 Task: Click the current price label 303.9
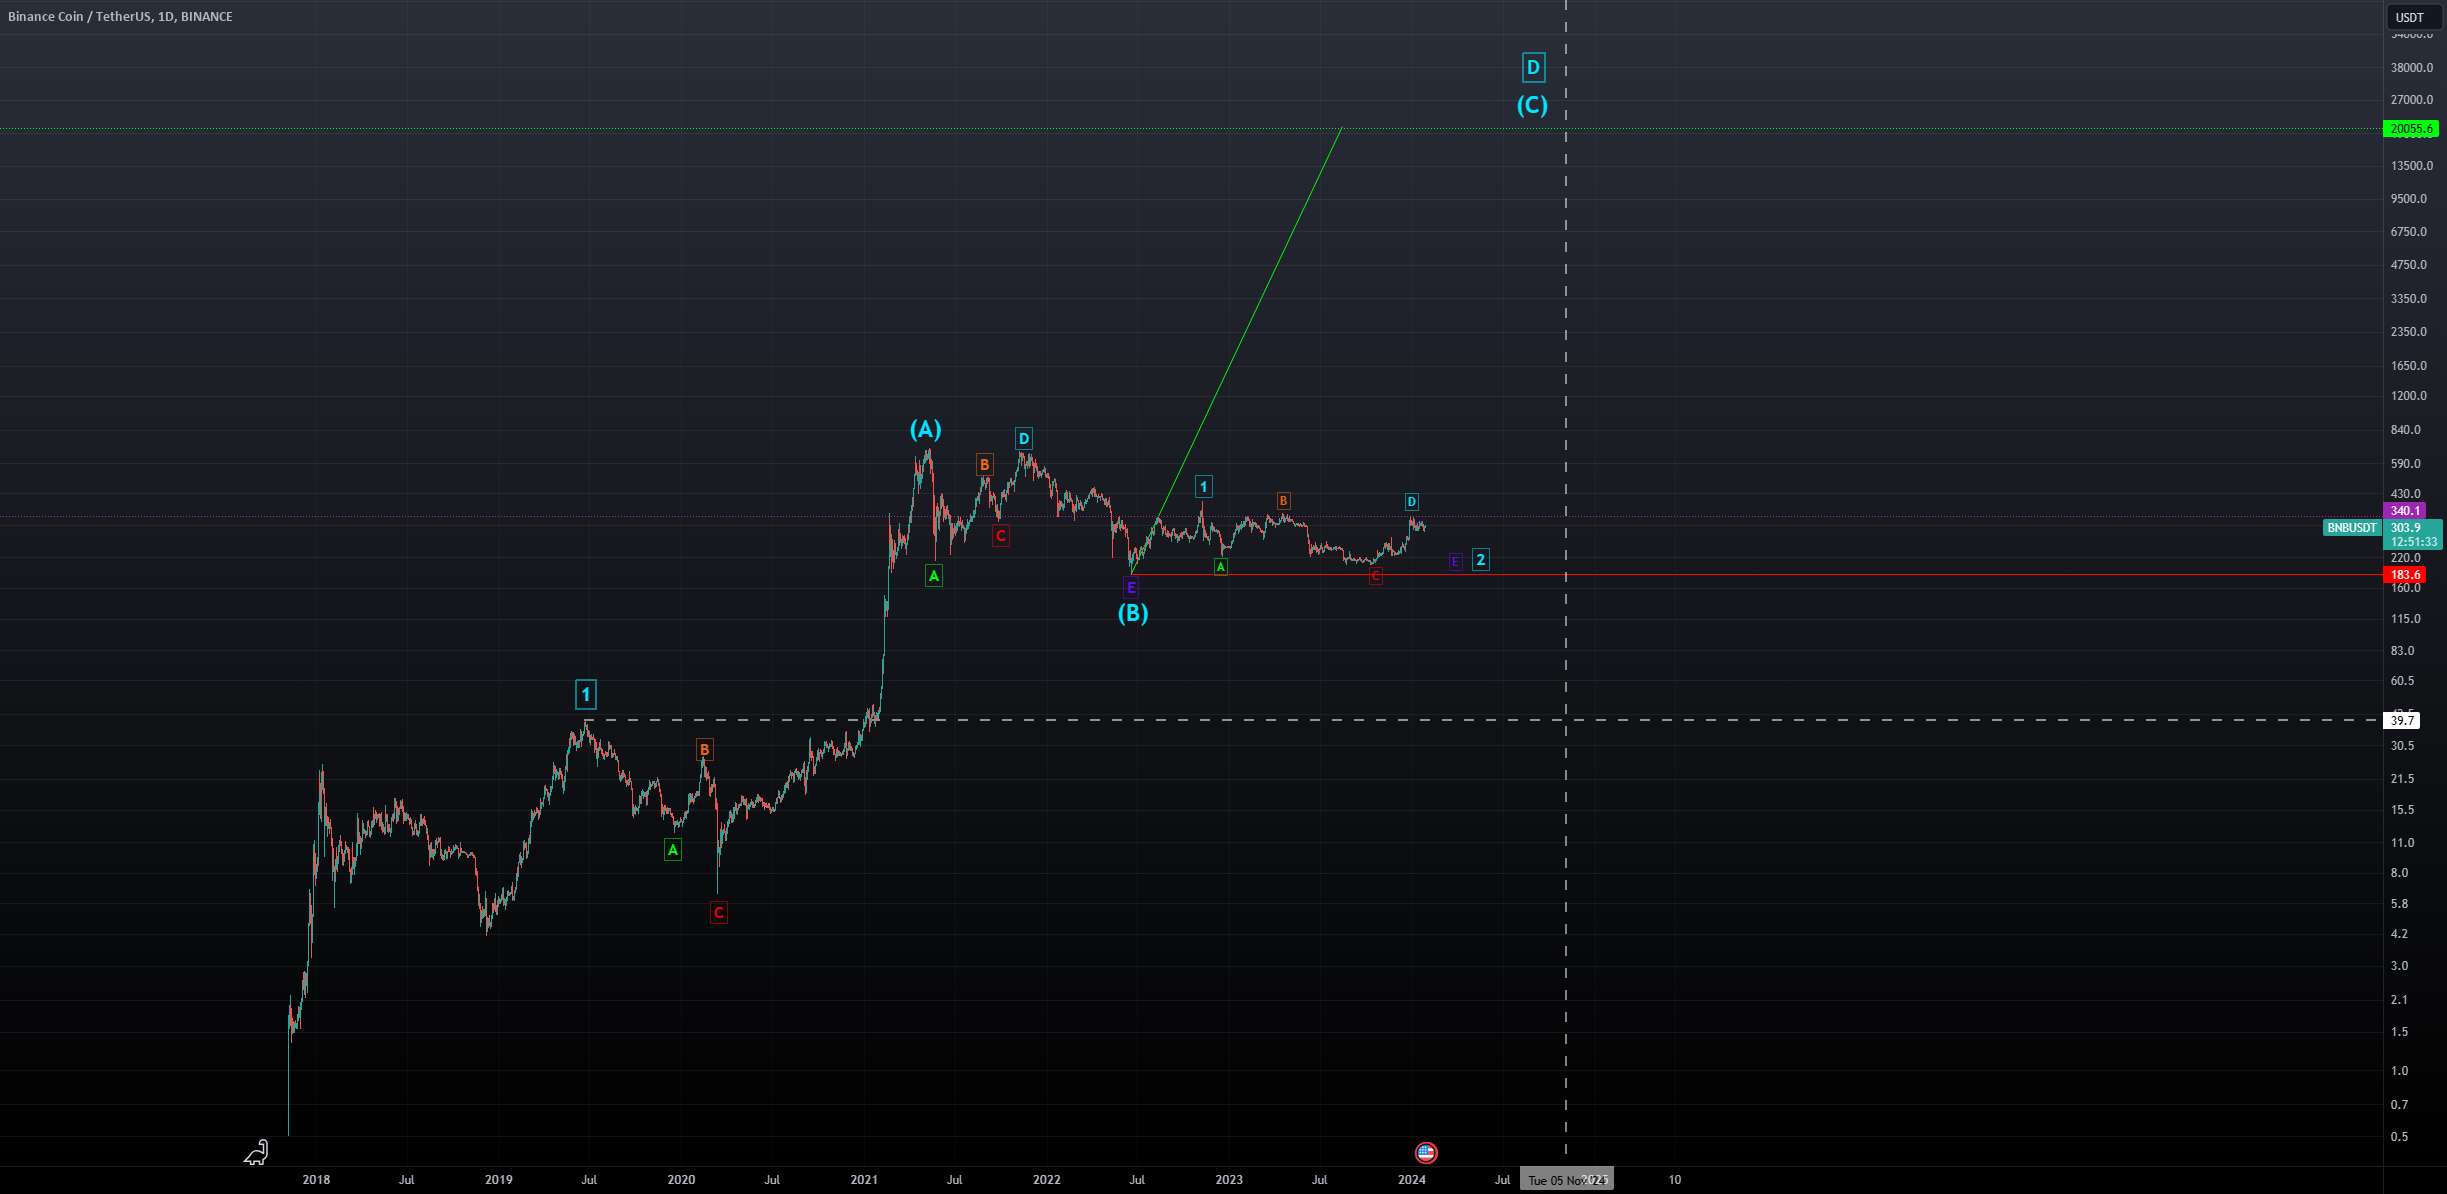pos(2405,528)
